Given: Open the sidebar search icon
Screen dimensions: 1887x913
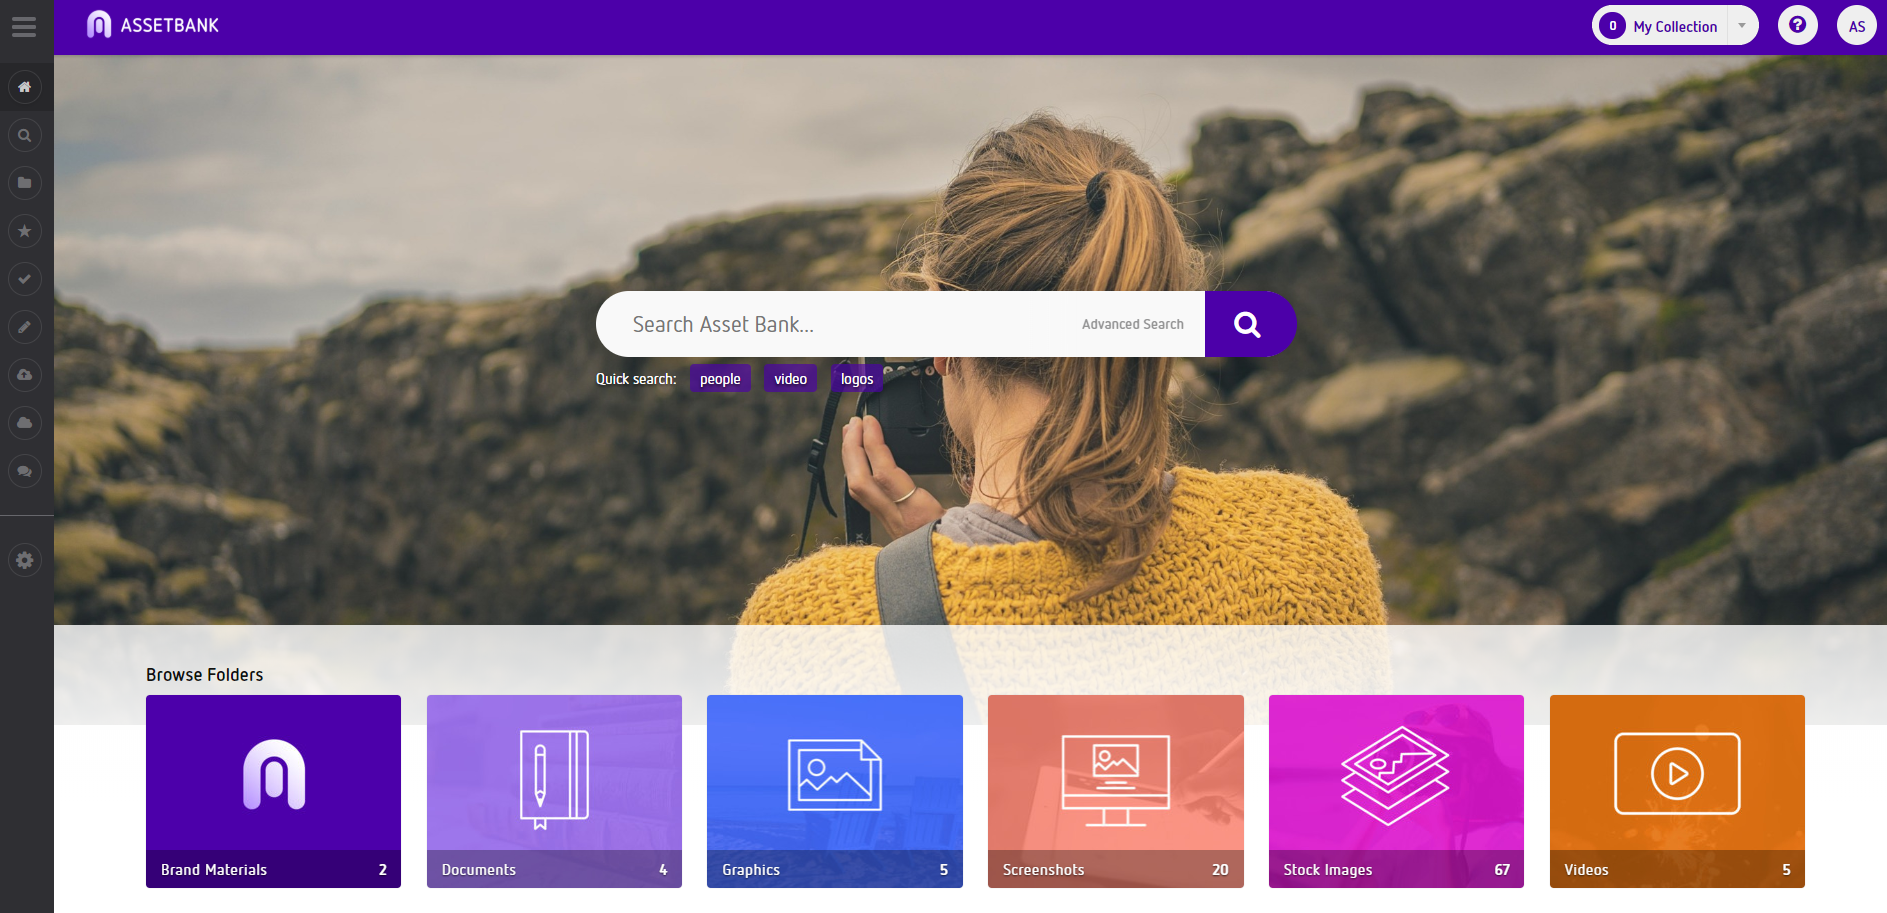Looking at the screenshot, I should point(25,135).
